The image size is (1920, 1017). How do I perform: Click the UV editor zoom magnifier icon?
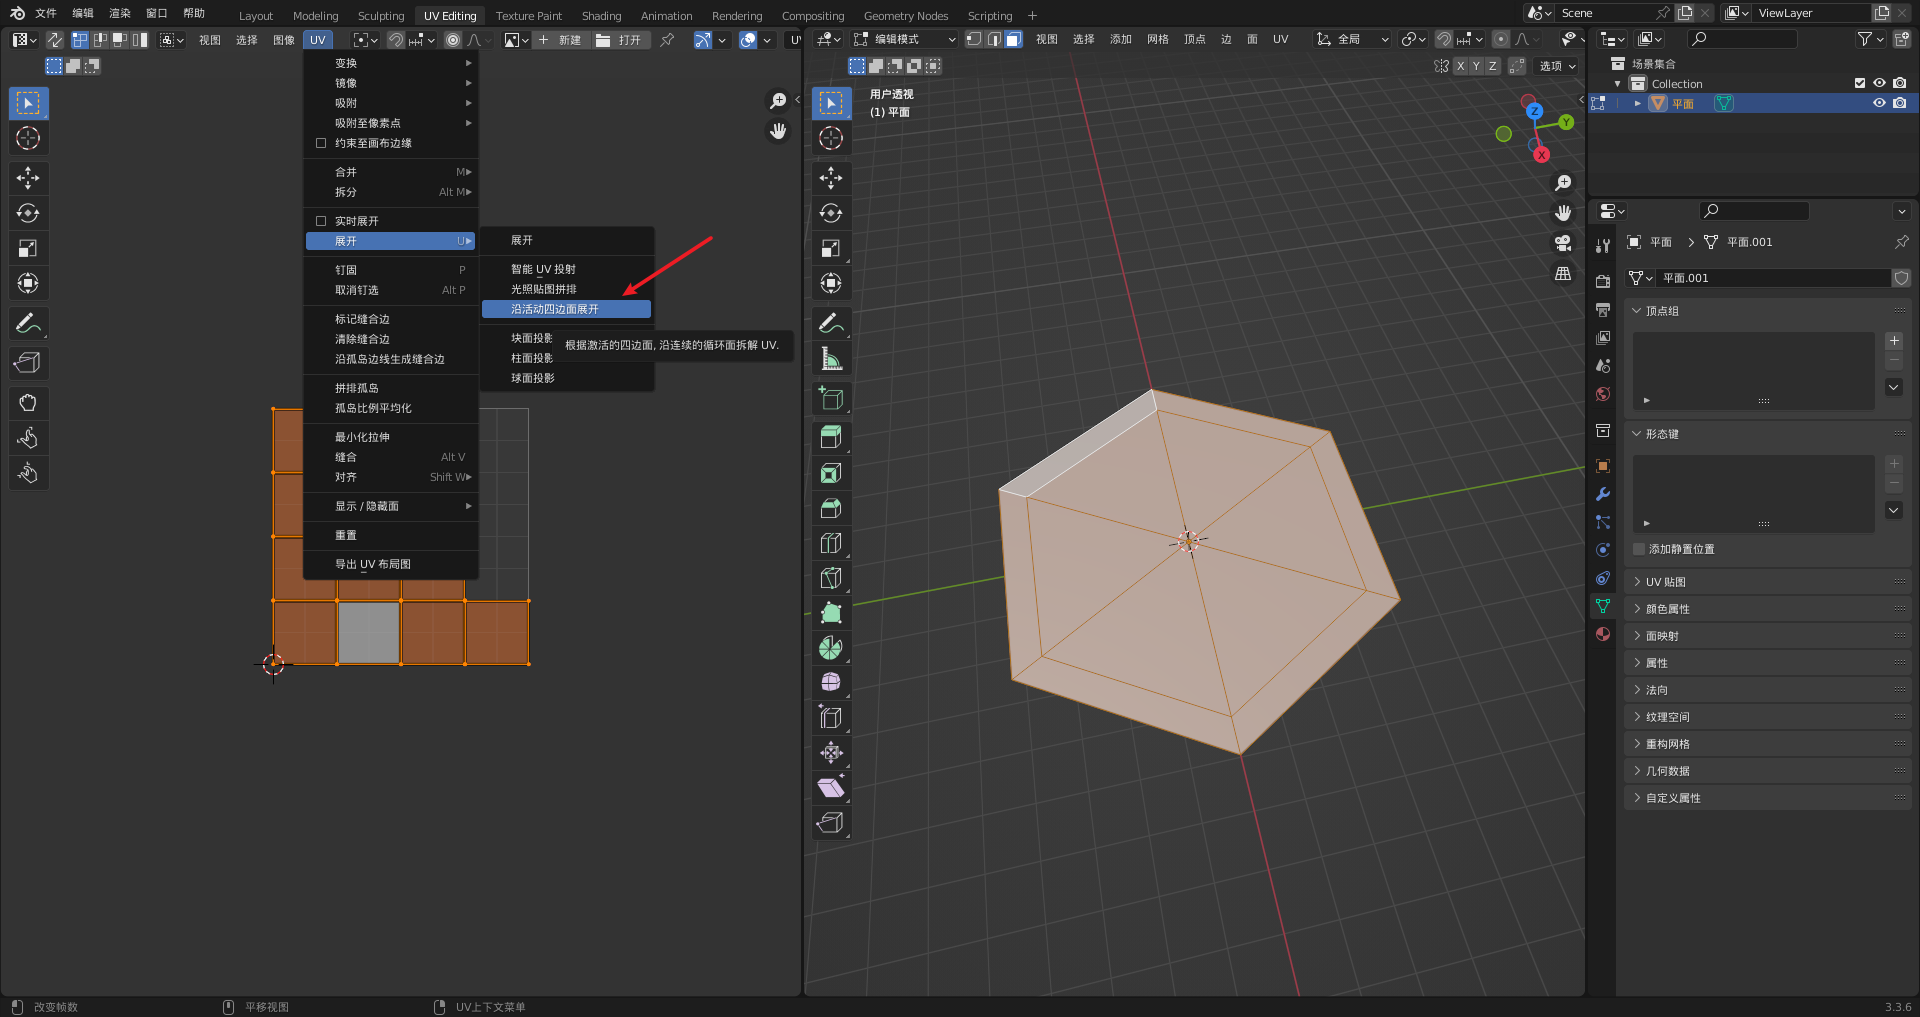pyautogui.click(x=778, y=101)
